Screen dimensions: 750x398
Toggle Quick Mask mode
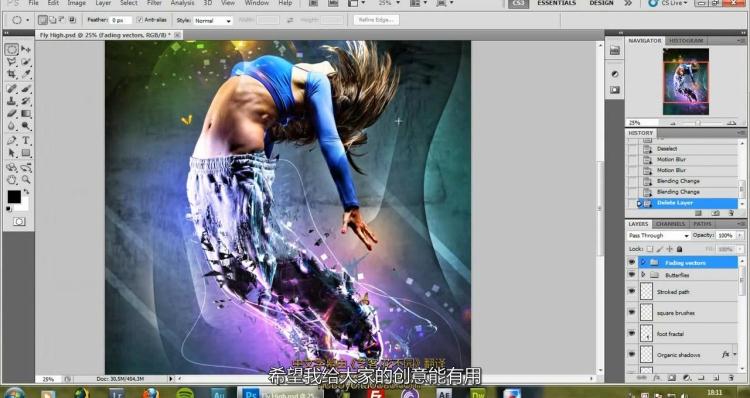(19, 221)
